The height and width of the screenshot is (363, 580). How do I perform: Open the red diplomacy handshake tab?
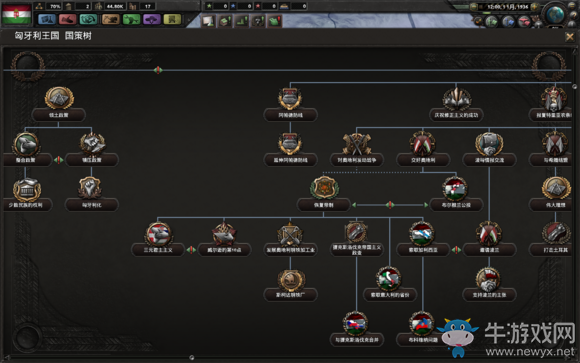67,19
